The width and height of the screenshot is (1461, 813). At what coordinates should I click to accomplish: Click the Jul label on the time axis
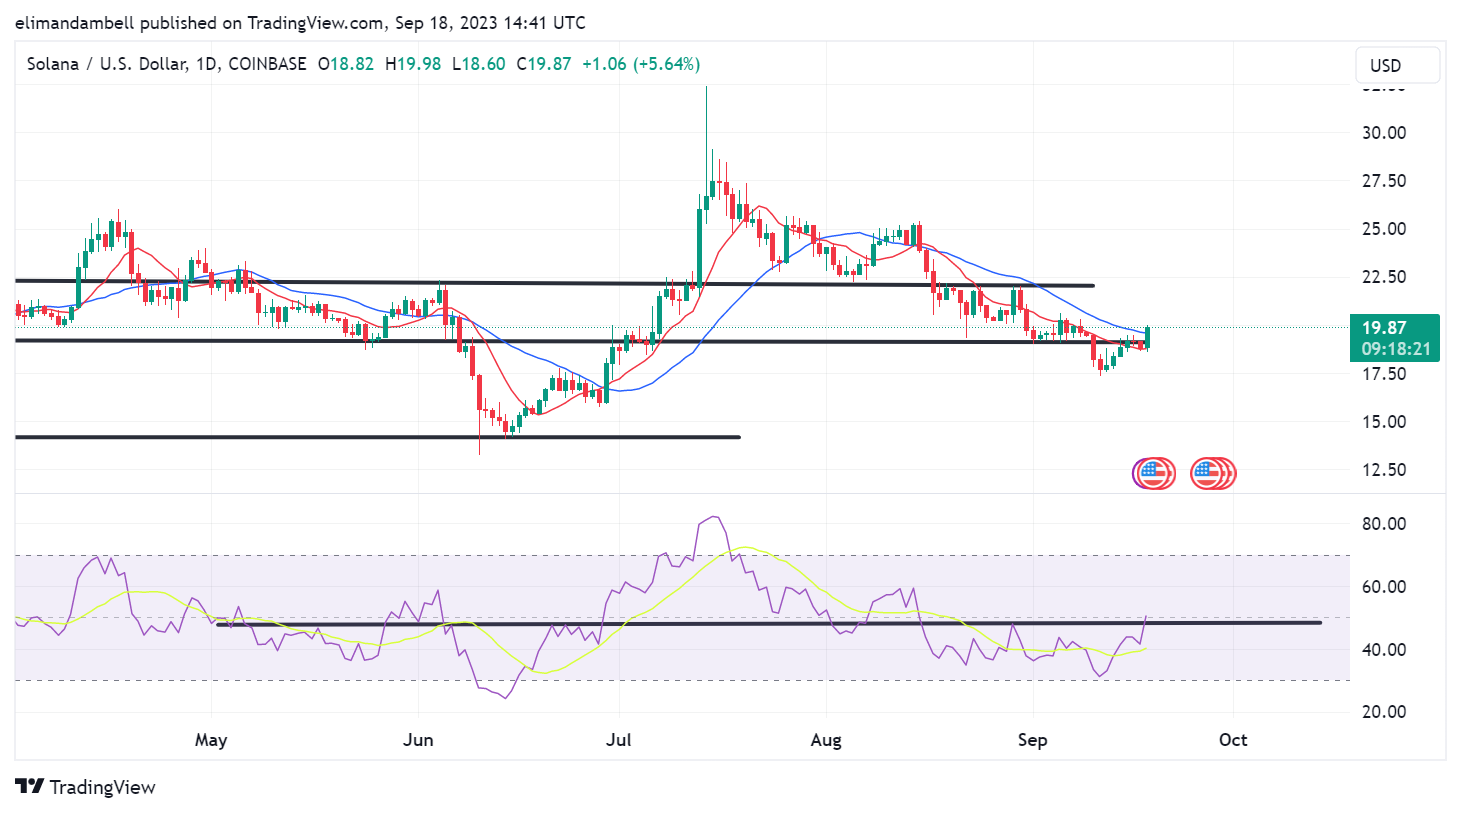pyautogui.click(x=619, y=740)
